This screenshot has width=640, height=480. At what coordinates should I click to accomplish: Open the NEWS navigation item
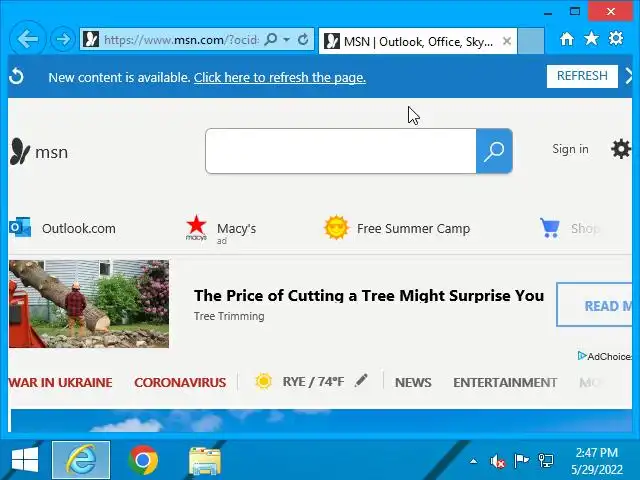pyautogui.click(x=413, y=382)
